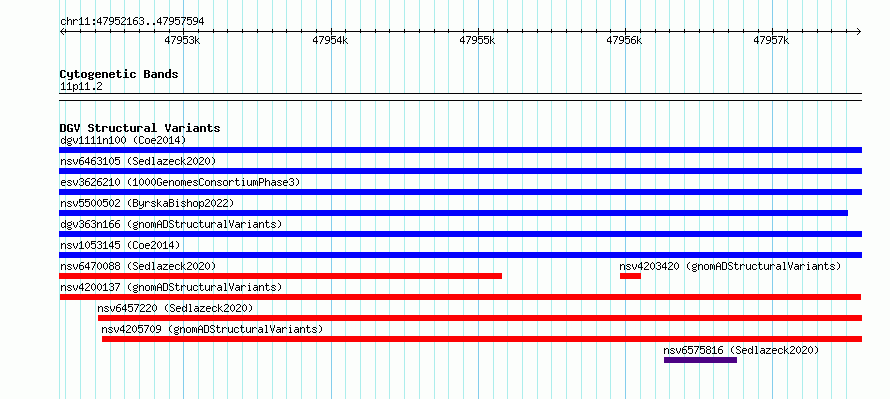Click the 47955k ruler mark
Viewport: 890px width, 399px height.
click(x=477, y=40)
